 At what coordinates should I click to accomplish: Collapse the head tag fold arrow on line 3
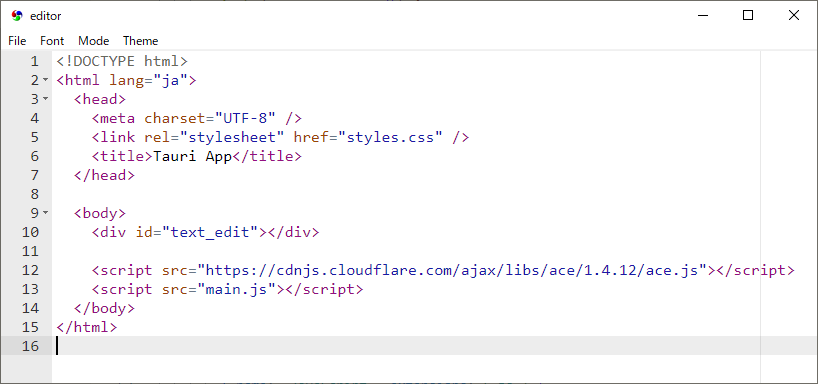click(x=45, y=99)
